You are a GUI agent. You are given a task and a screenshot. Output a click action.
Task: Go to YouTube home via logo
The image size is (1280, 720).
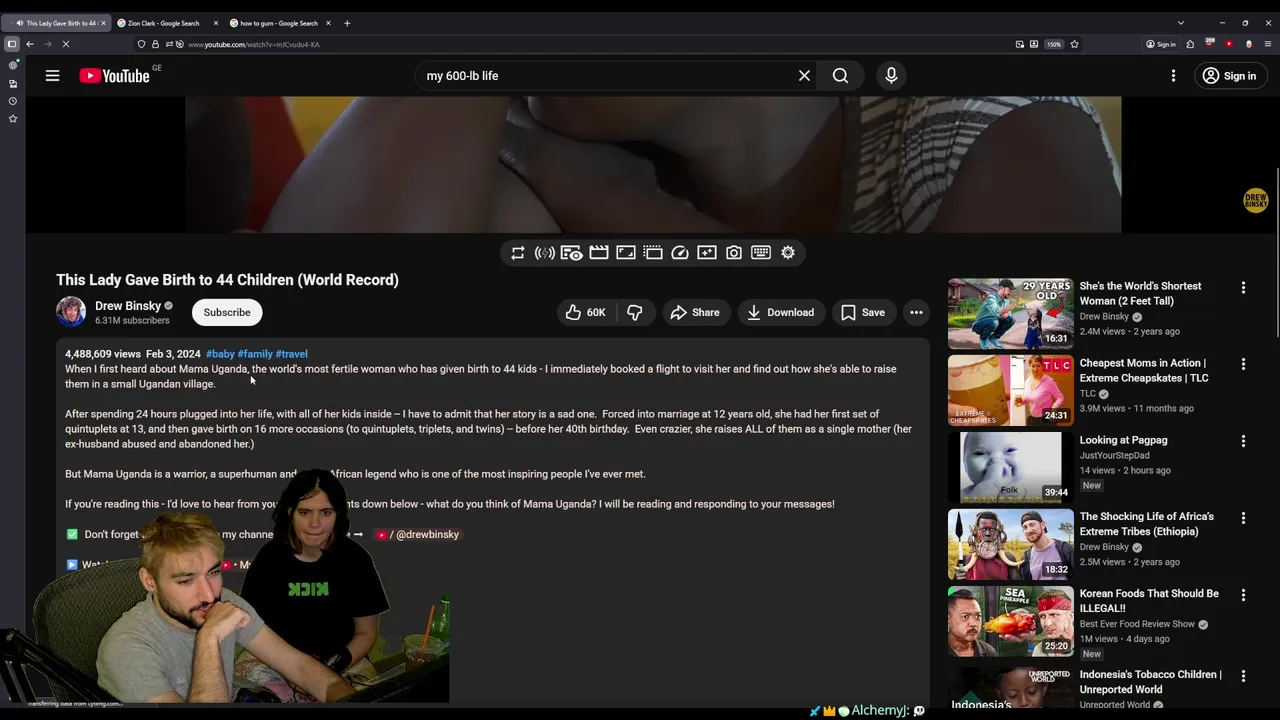pos(114,76)
